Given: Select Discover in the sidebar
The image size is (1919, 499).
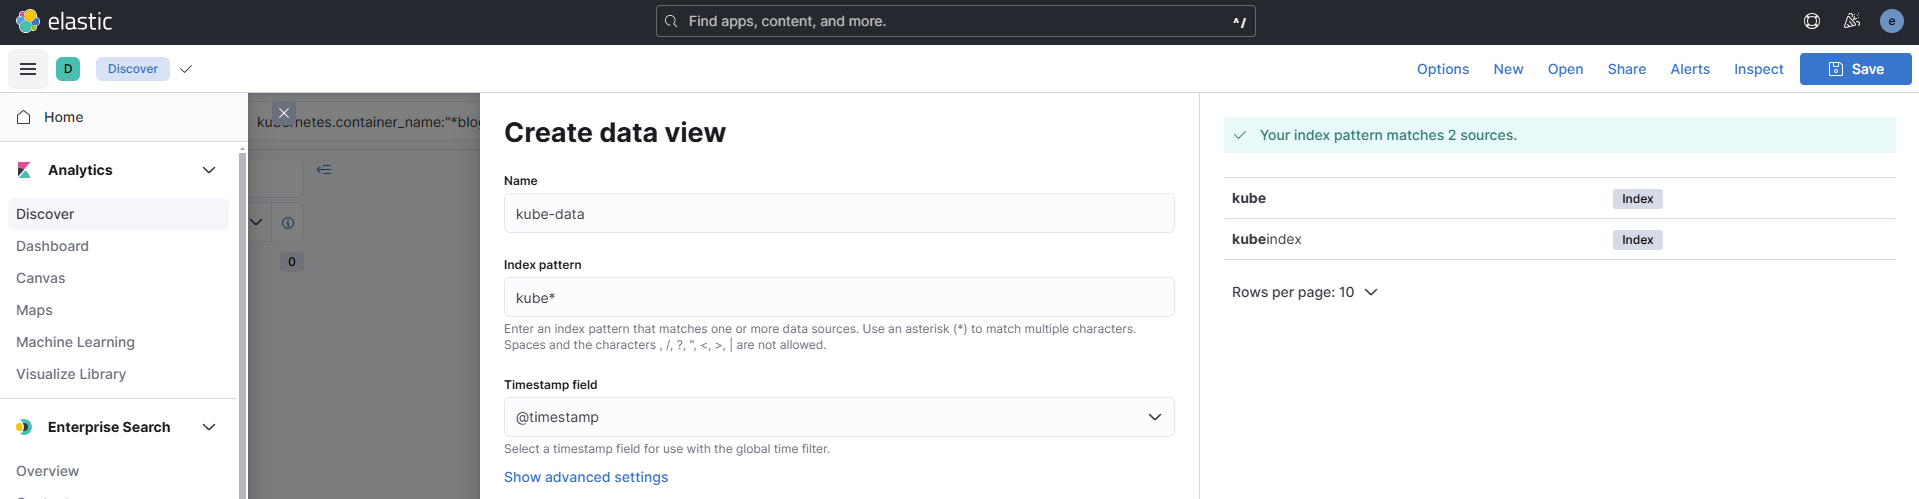Looking at the screenshot, I should coord(118,214).
